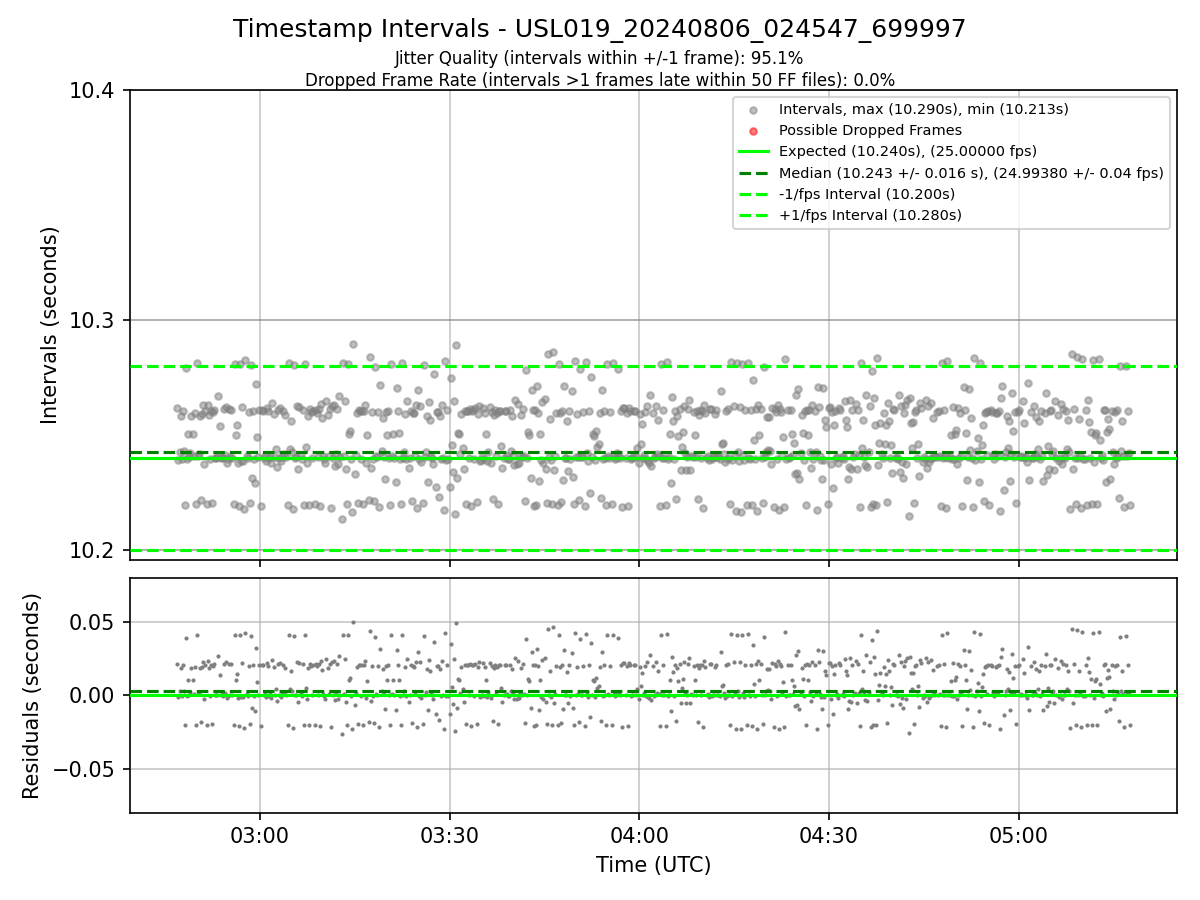The image size is (1200, 900).
Task: Click legend entry '+1/fps Interval (10.280s)'
Action: (x=870, y=215)
